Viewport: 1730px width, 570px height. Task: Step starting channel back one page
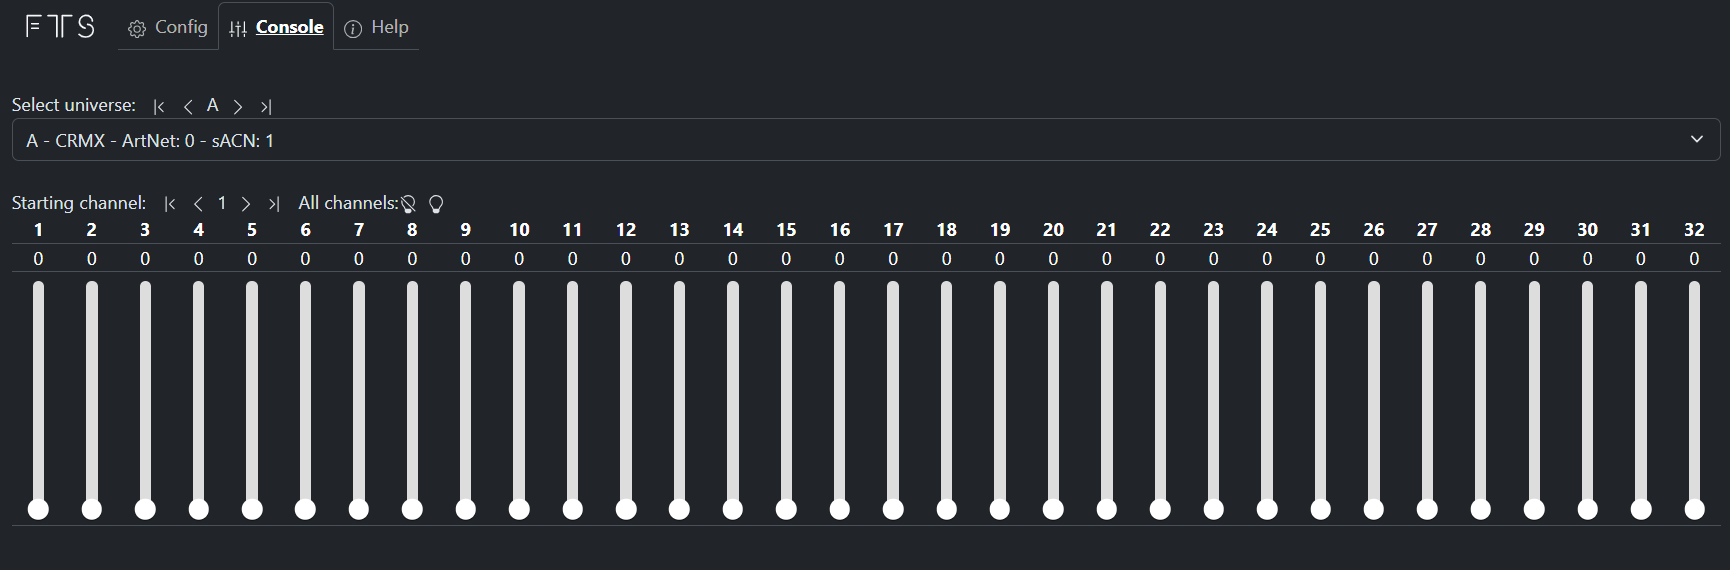[198, 204]
